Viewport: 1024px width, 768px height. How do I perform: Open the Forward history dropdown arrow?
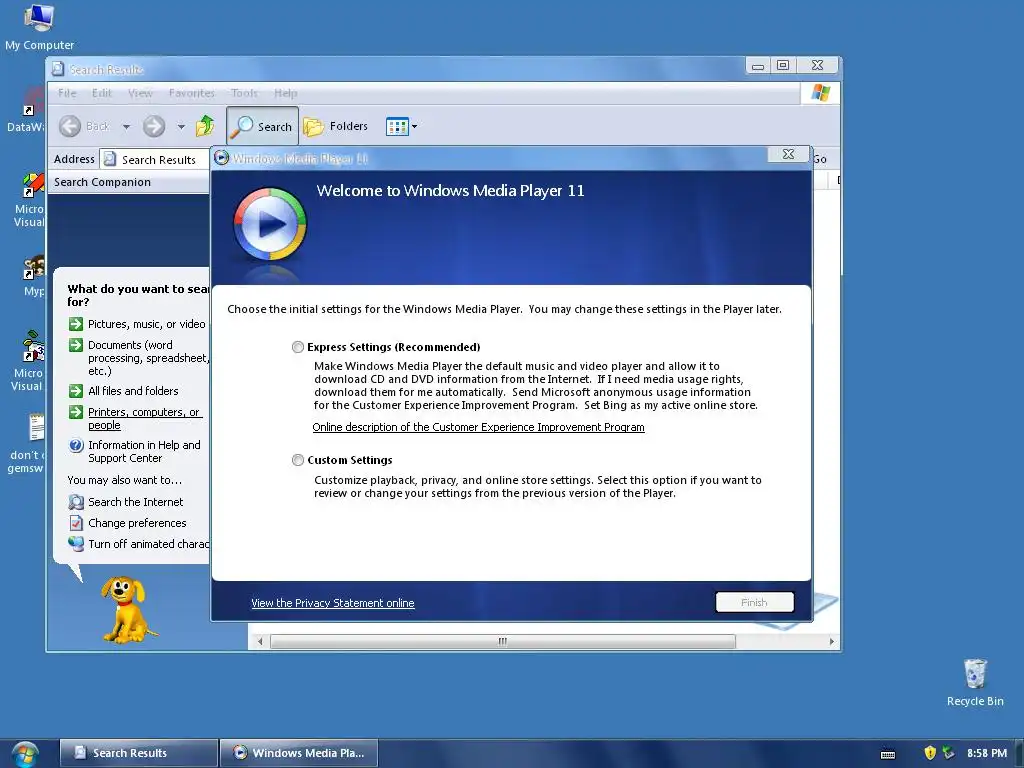pos(181,127)
